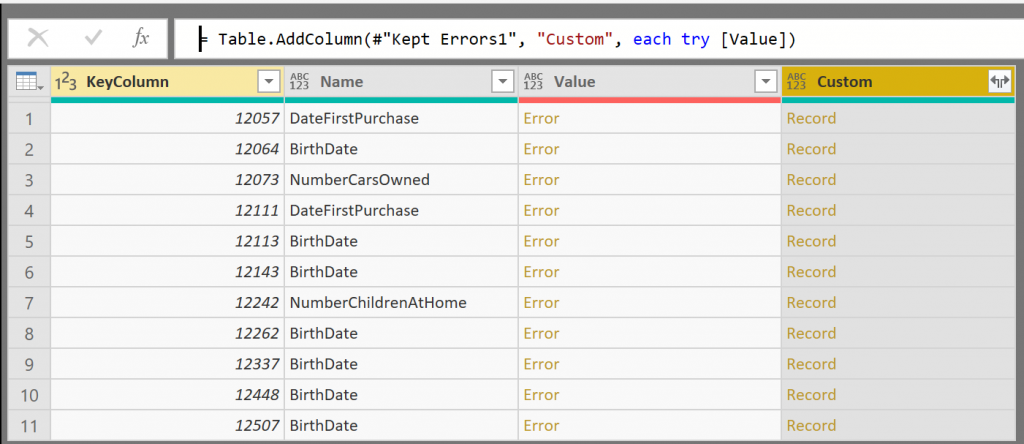1024x444 pixels.
Task: Click in the formula bar text field
Action: point(600,38)
